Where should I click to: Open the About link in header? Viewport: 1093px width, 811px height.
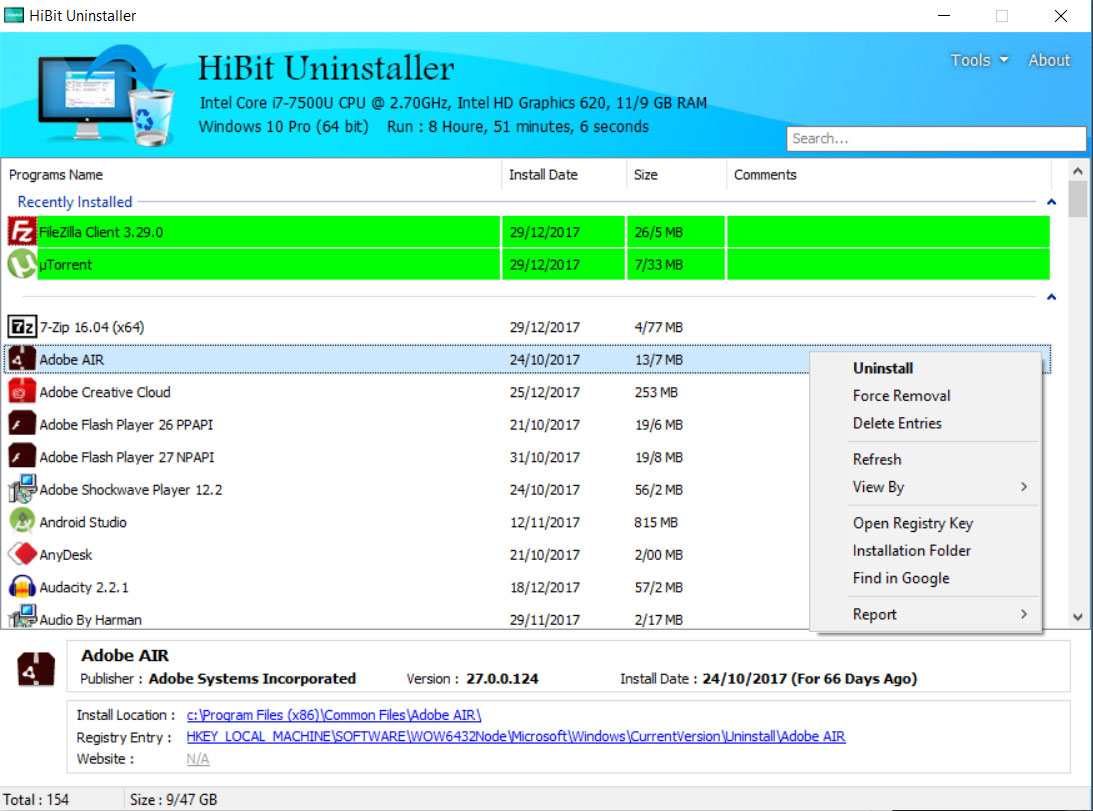click(x=1049, y=60)
